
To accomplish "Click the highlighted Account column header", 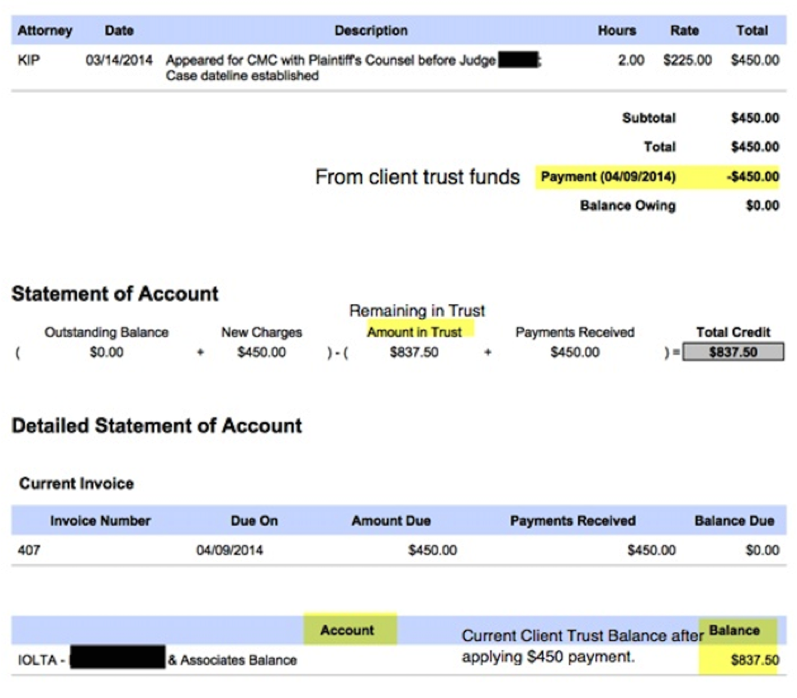I will coord(347,630).
